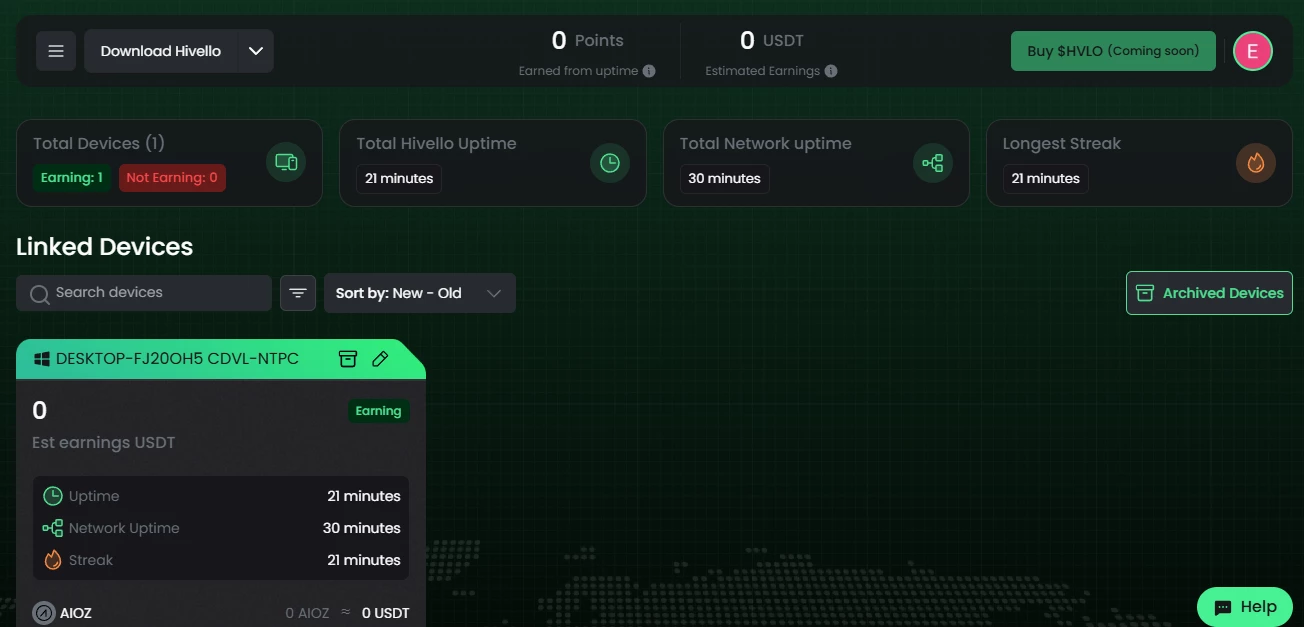
Task: Click the Total Devices (1) label
Action: click(99, 143)
